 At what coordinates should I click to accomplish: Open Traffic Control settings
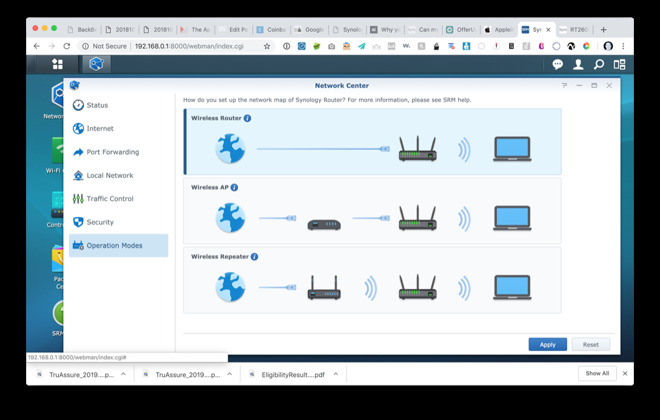pyautogui.click(x=118, y=199)
